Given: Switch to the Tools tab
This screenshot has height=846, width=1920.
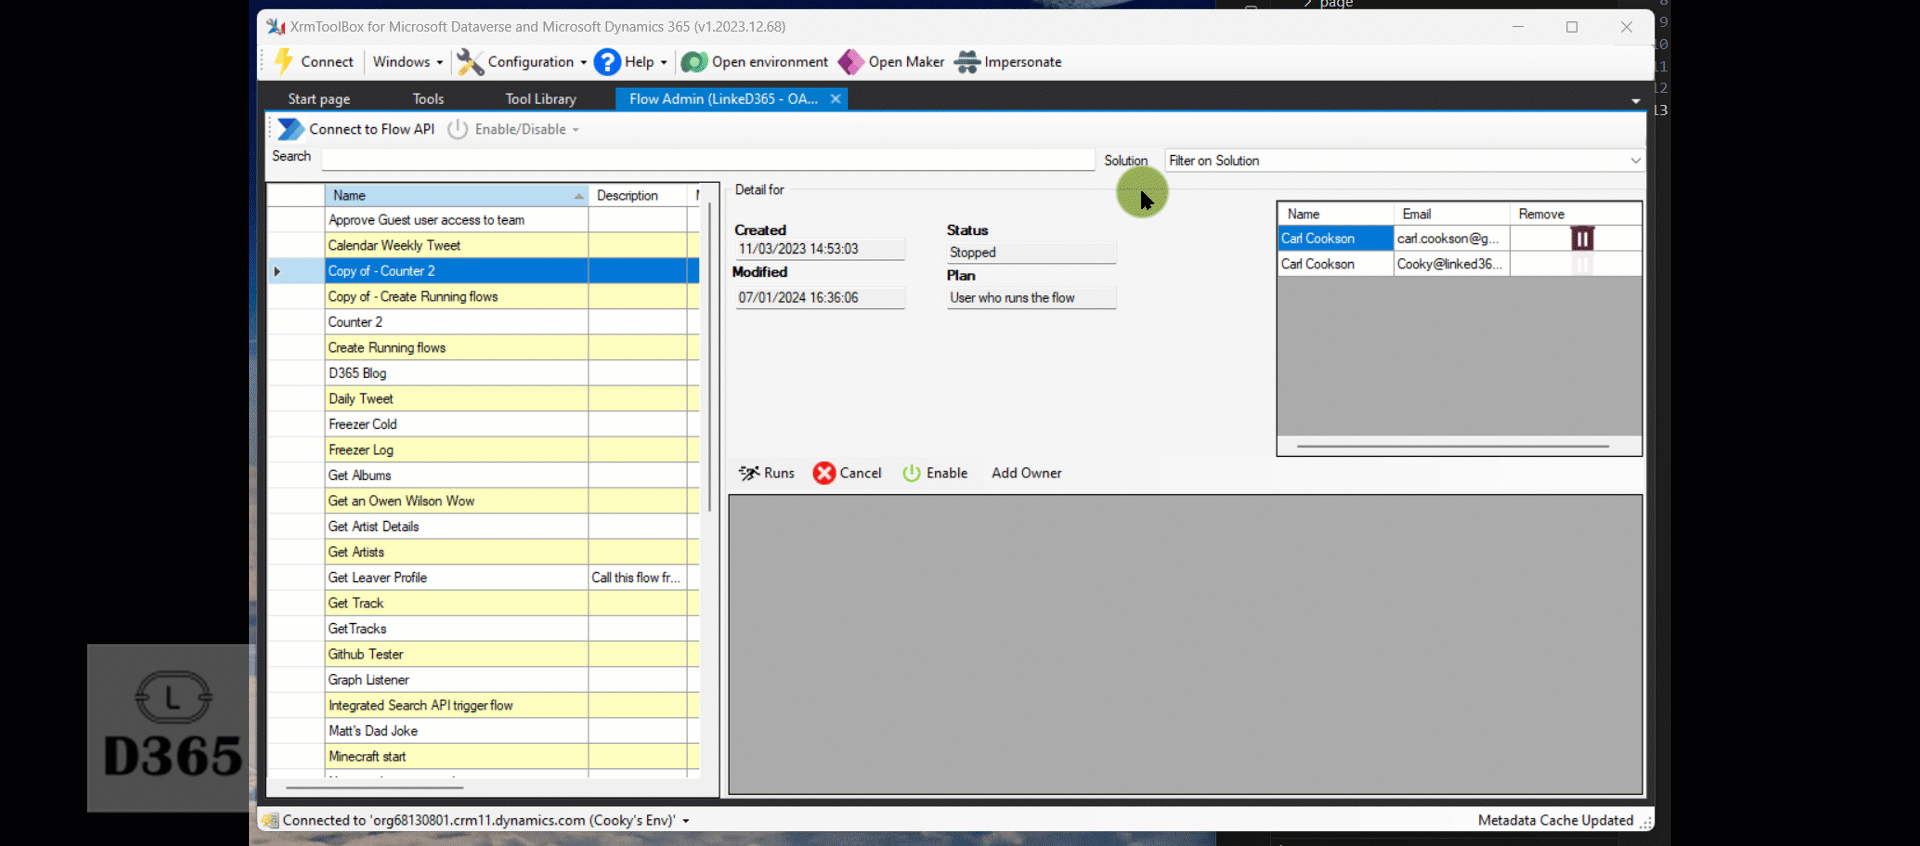Looking at the screenshot, I should click(428, 99).
